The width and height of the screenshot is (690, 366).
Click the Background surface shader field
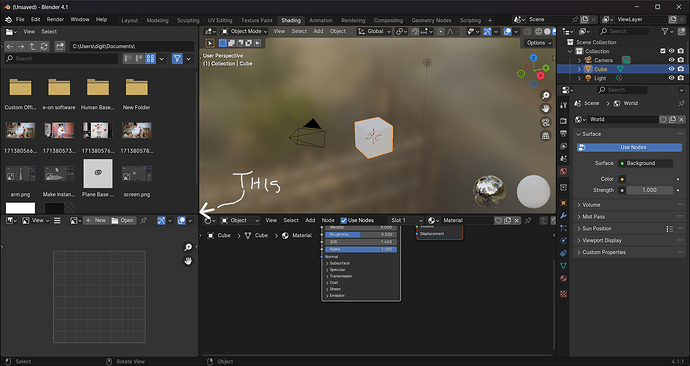click(x=645, y=163)
